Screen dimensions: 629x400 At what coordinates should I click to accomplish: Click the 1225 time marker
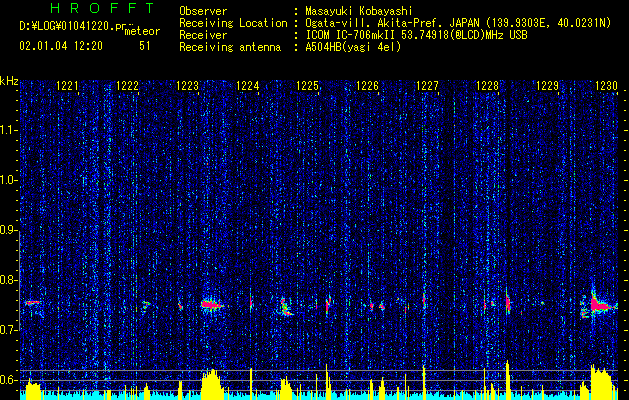pos(307,86)
